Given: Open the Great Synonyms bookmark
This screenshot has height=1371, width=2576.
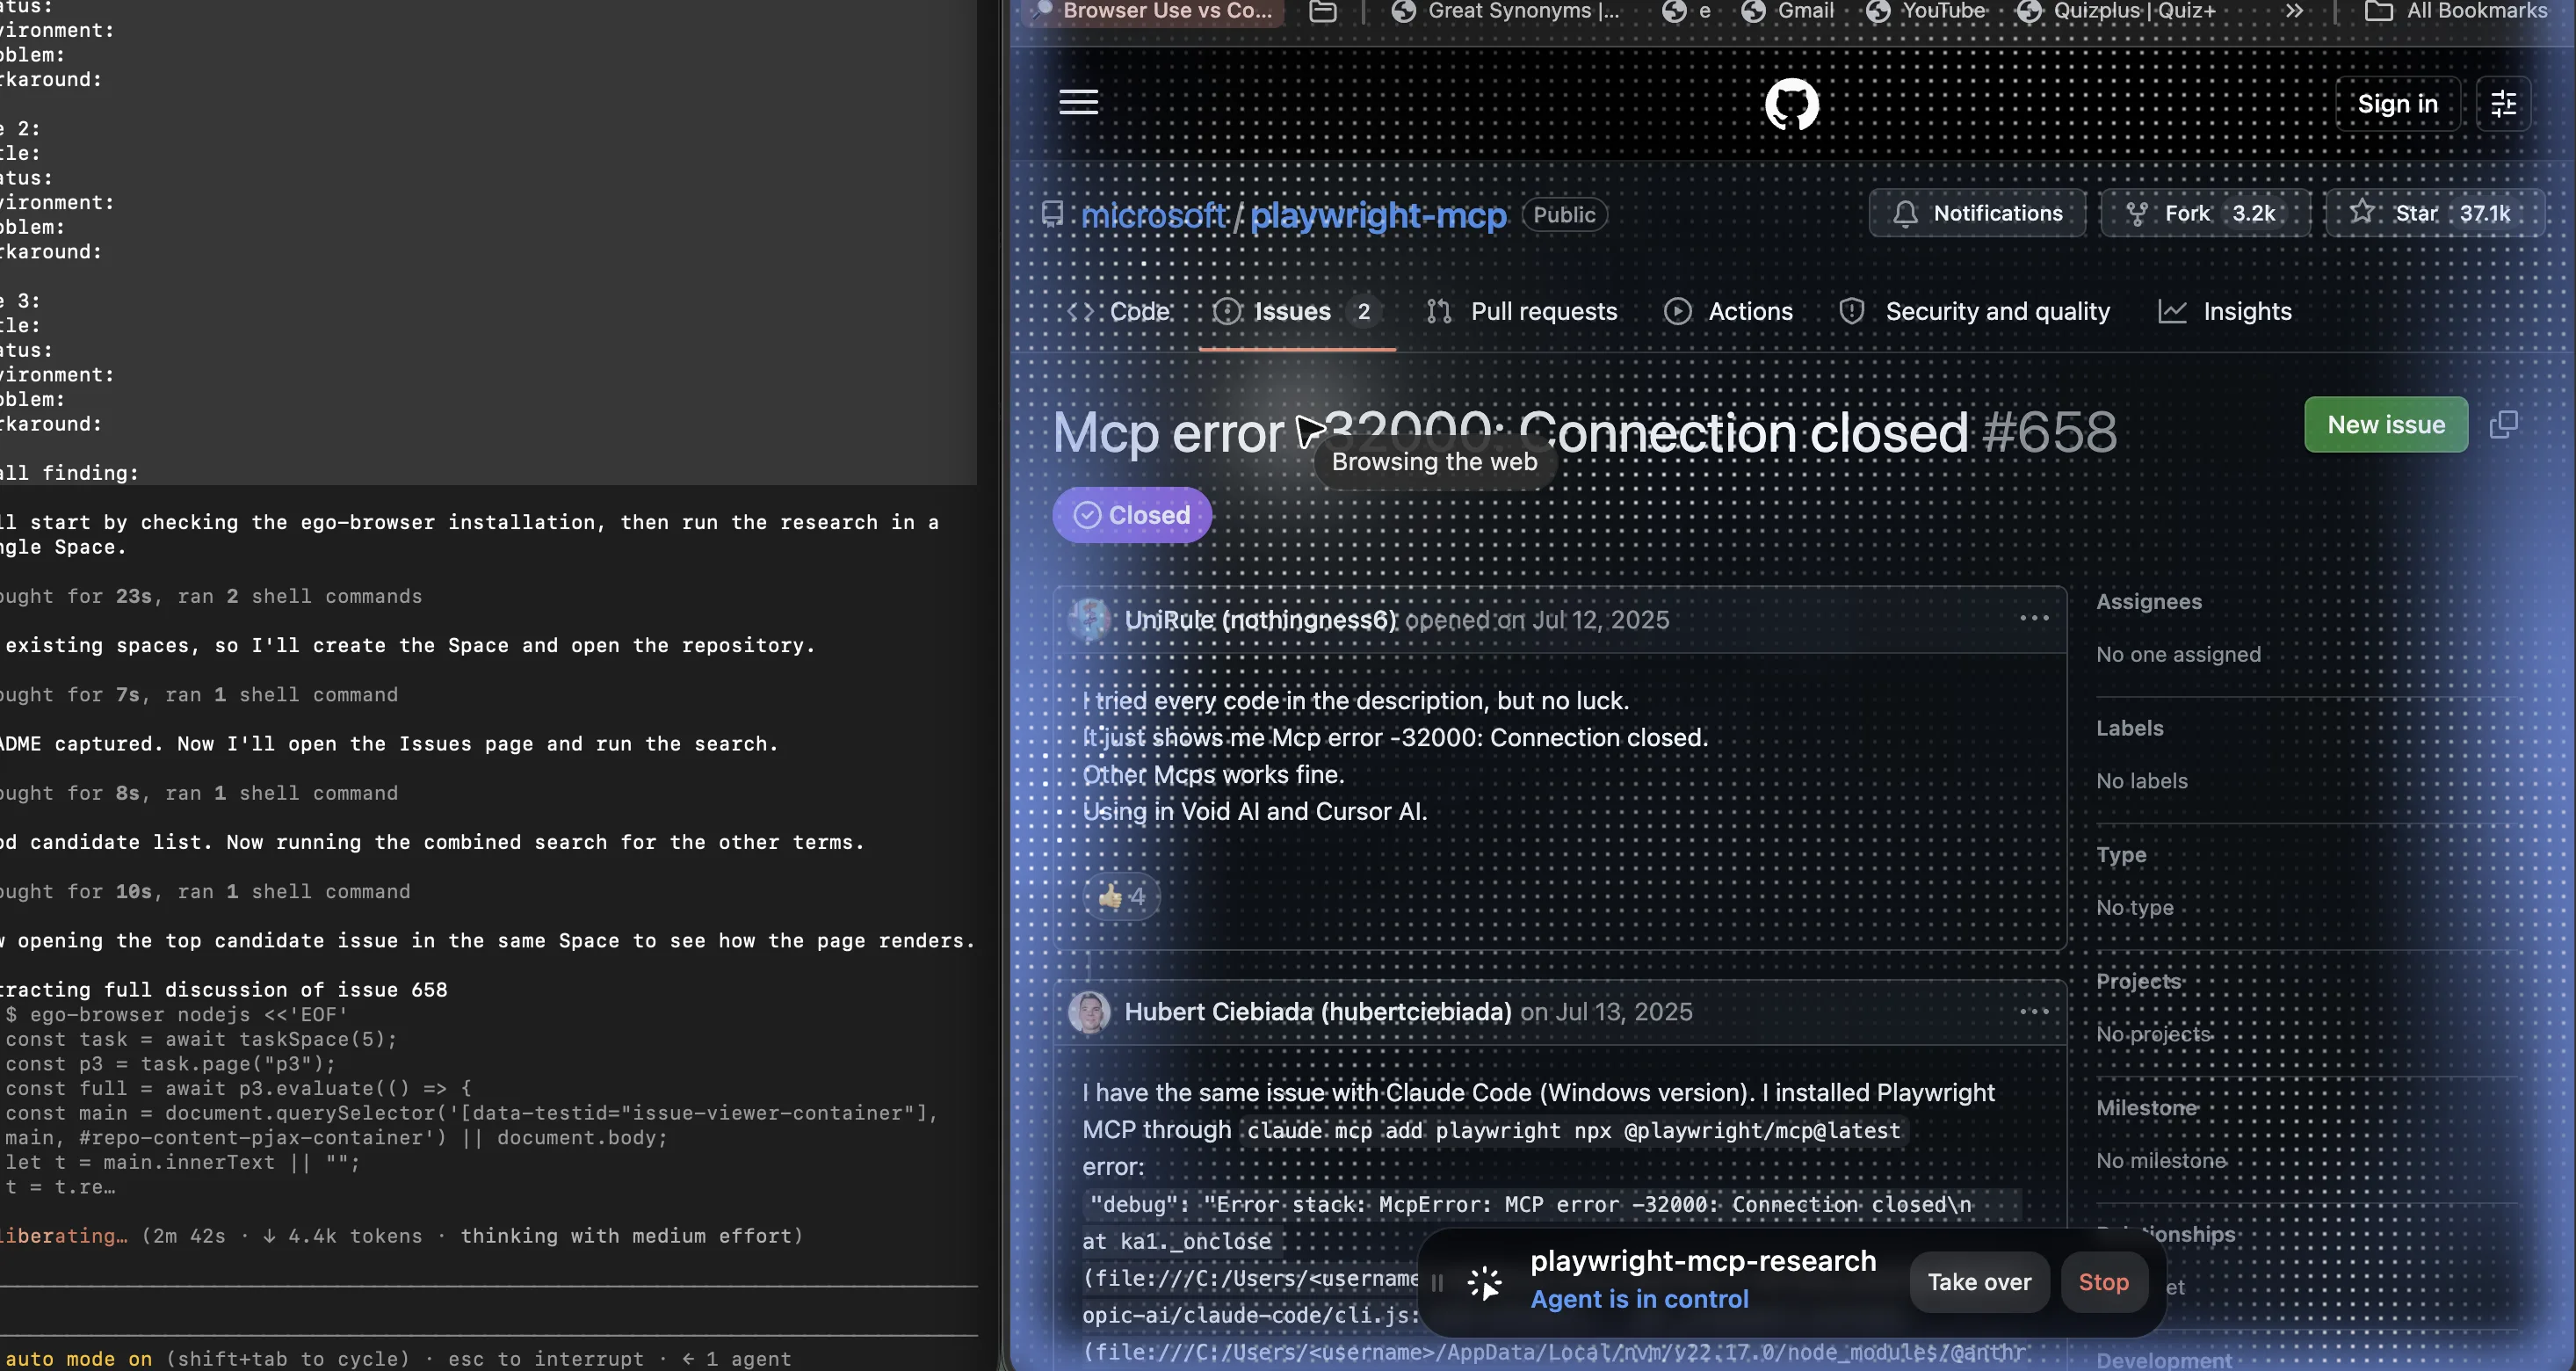Looking at the screenshot, I should (1505, 12).
